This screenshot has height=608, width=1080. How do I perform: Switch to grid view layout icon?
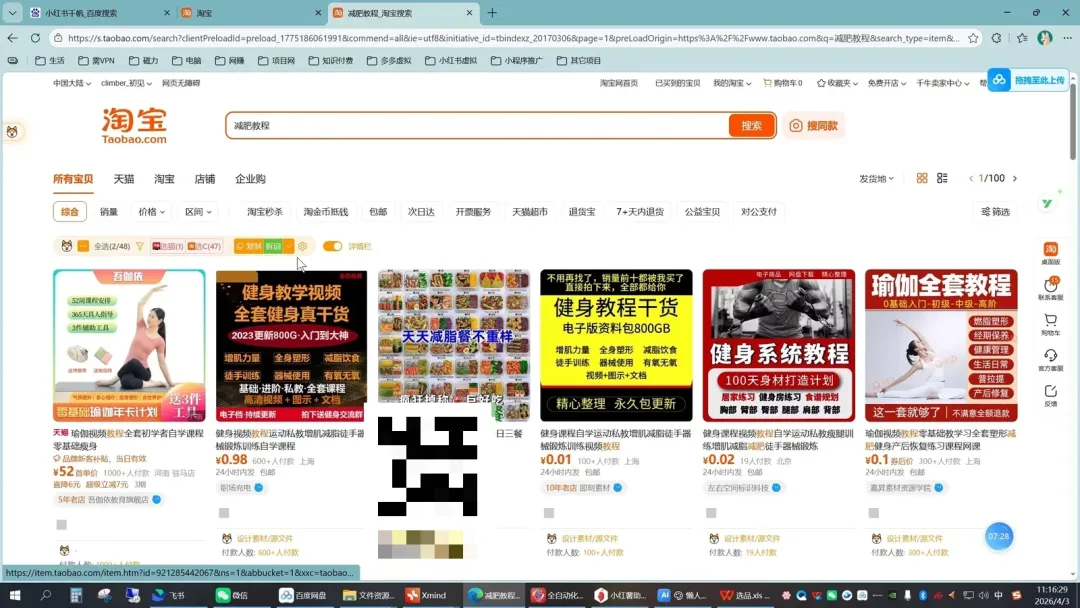(922, 178)
